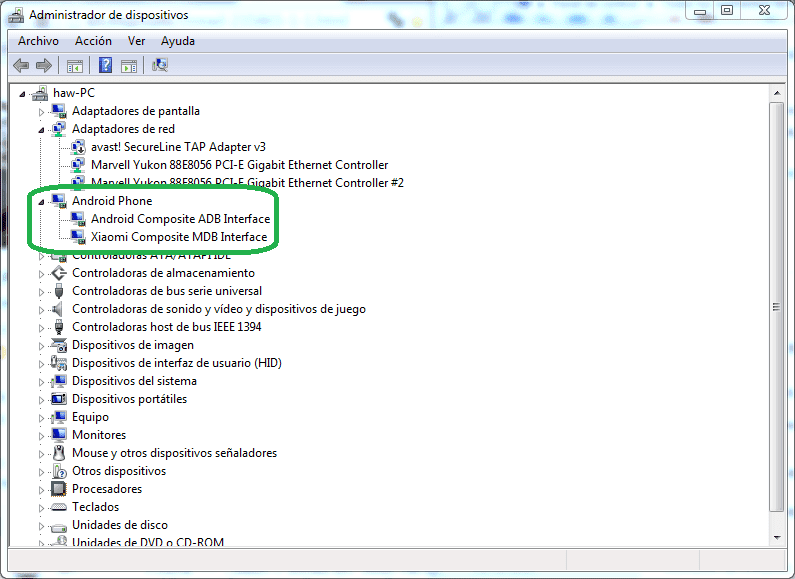Click the Back arrow toolbar icon
Image resolution: width=795 pixels, height=579 pixels.
point(21,65)
